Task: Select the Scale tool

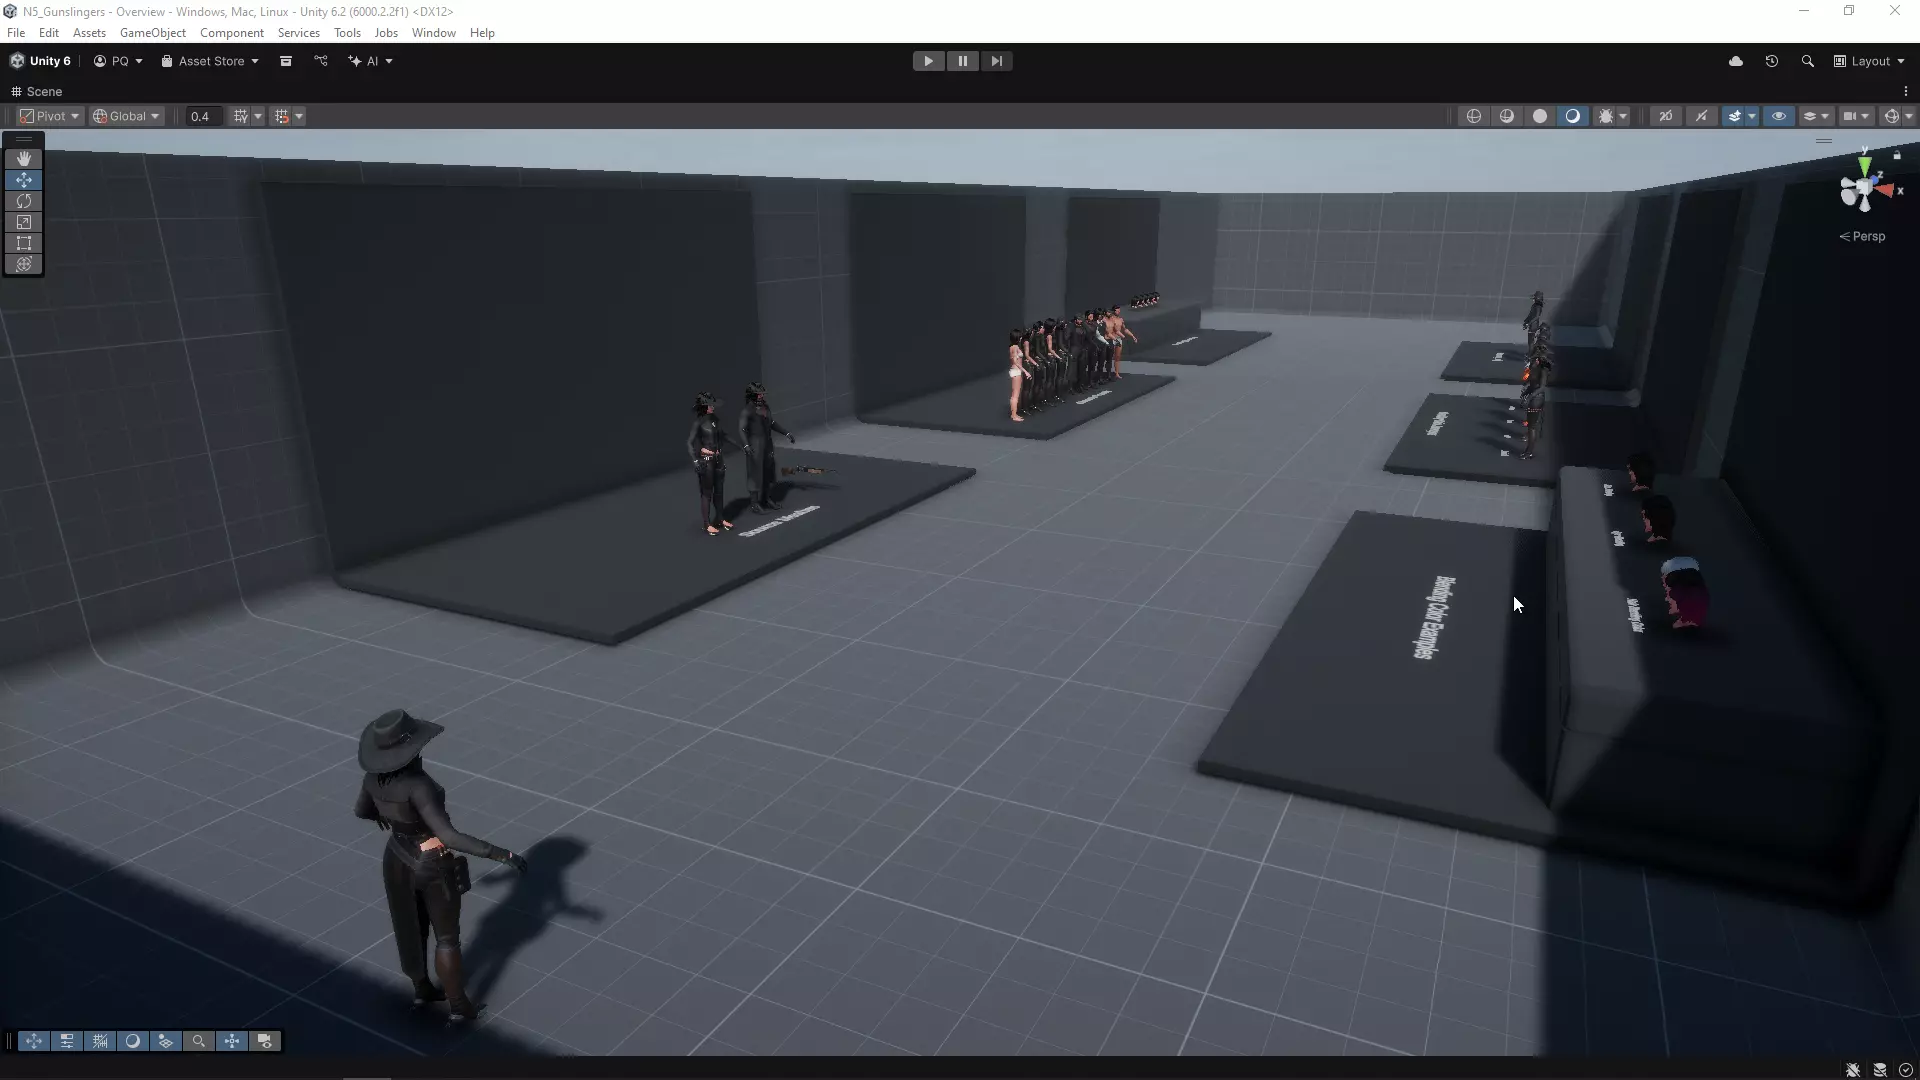Action: click(24, 222)
